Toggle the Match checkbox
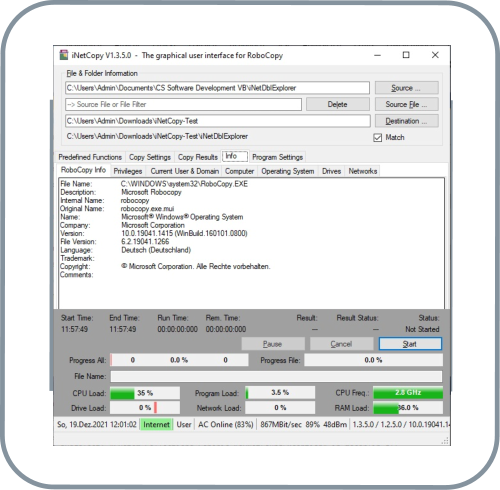Screen dimensions: 500x490 [377, 137]
